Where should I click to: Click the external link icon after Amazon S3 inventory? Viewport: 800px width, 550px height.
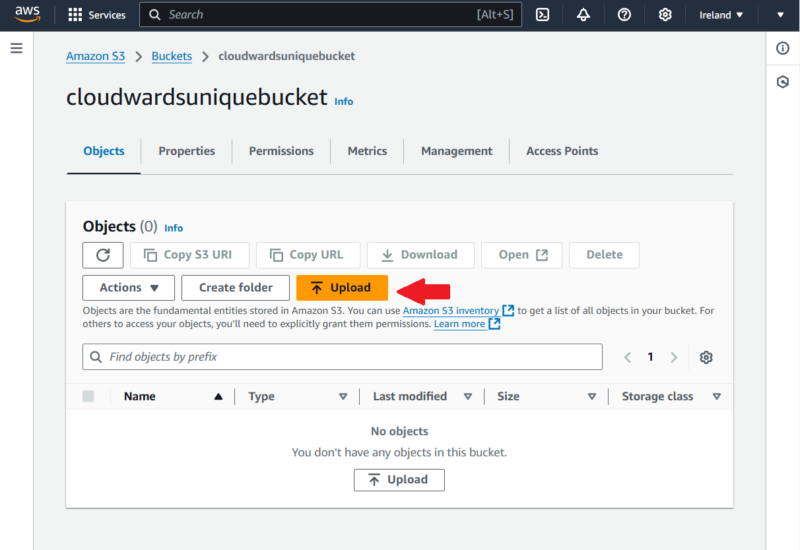(508, 310)
